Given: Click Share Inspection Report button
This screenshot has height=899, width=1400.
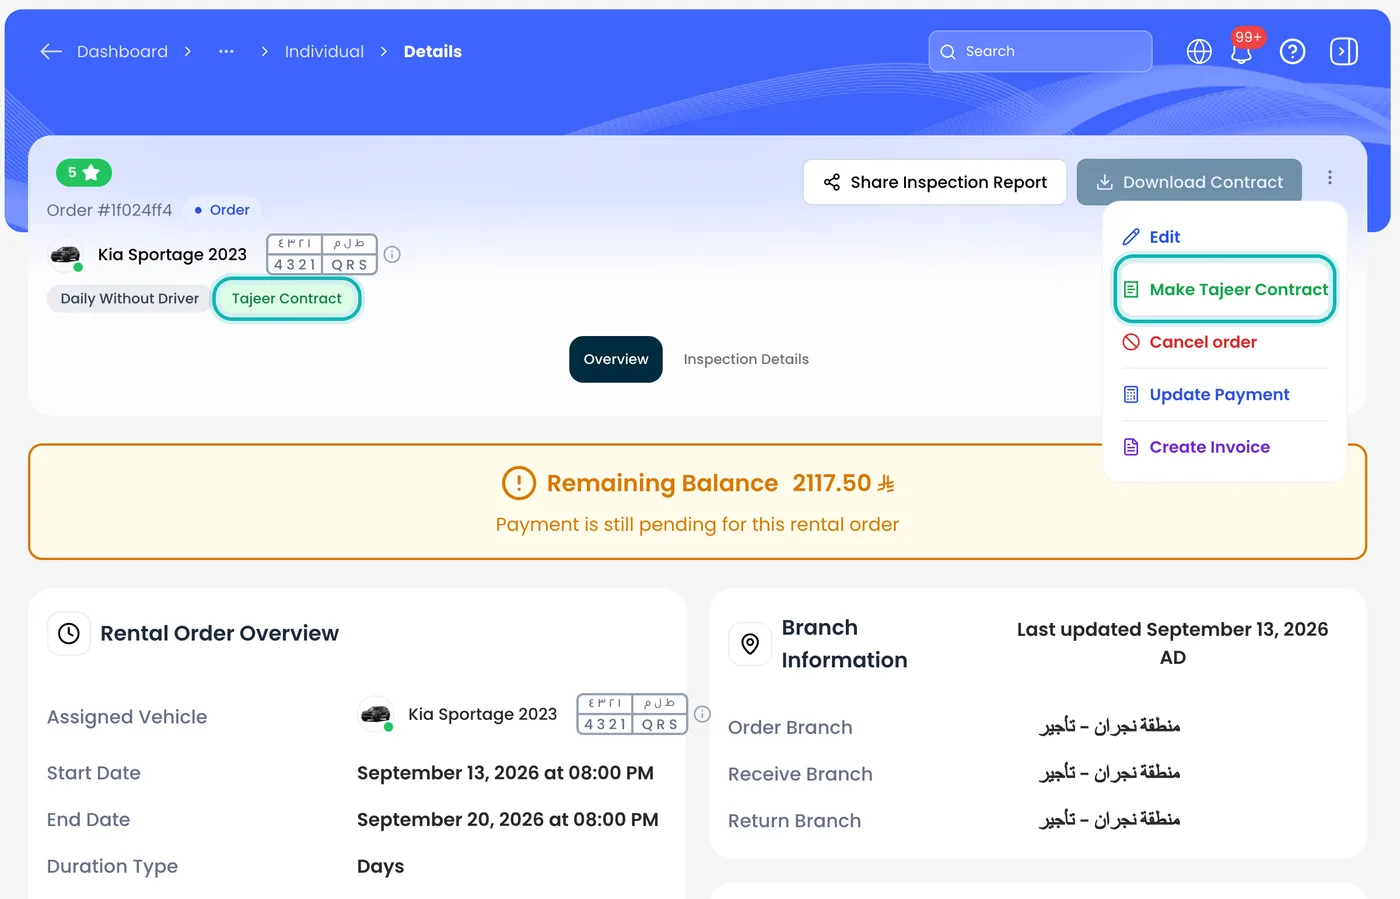Looking at the screenshot, I should [935, 182].
